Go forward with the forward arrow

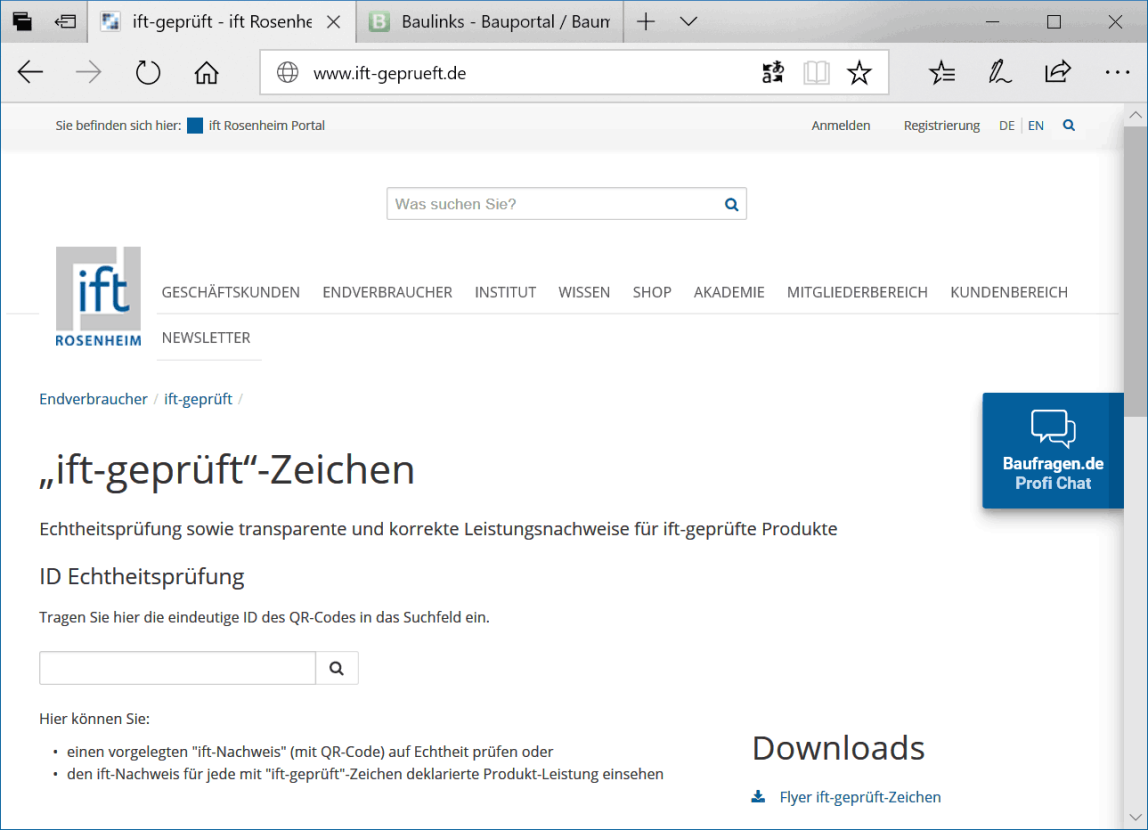[x=89, y=72]
